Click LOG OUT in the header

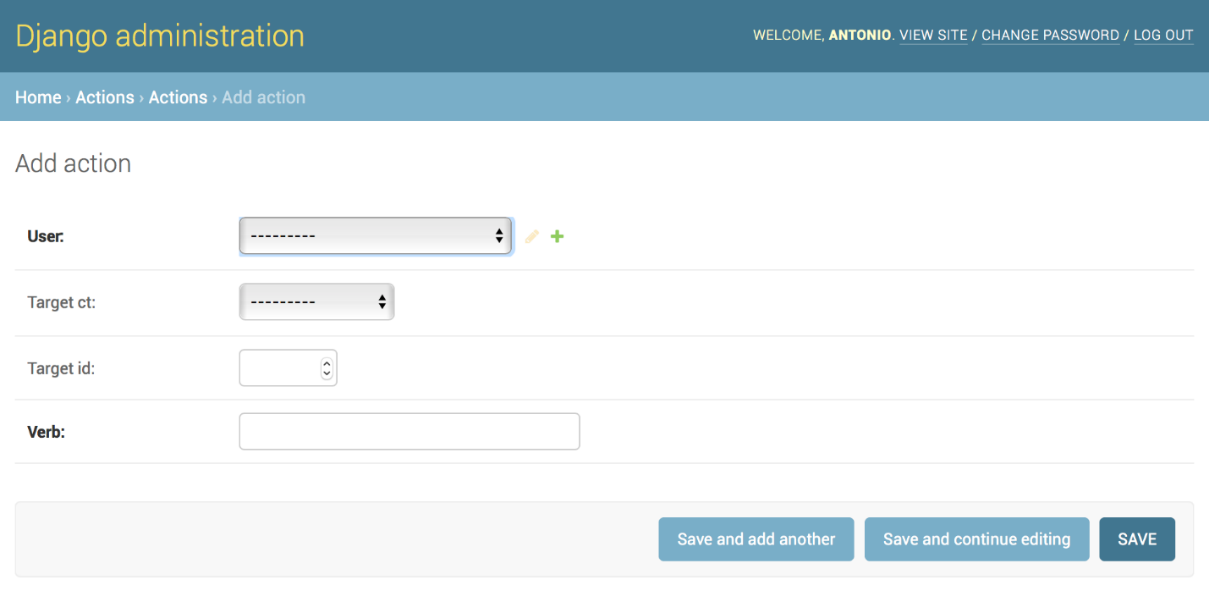point(1163,35)
